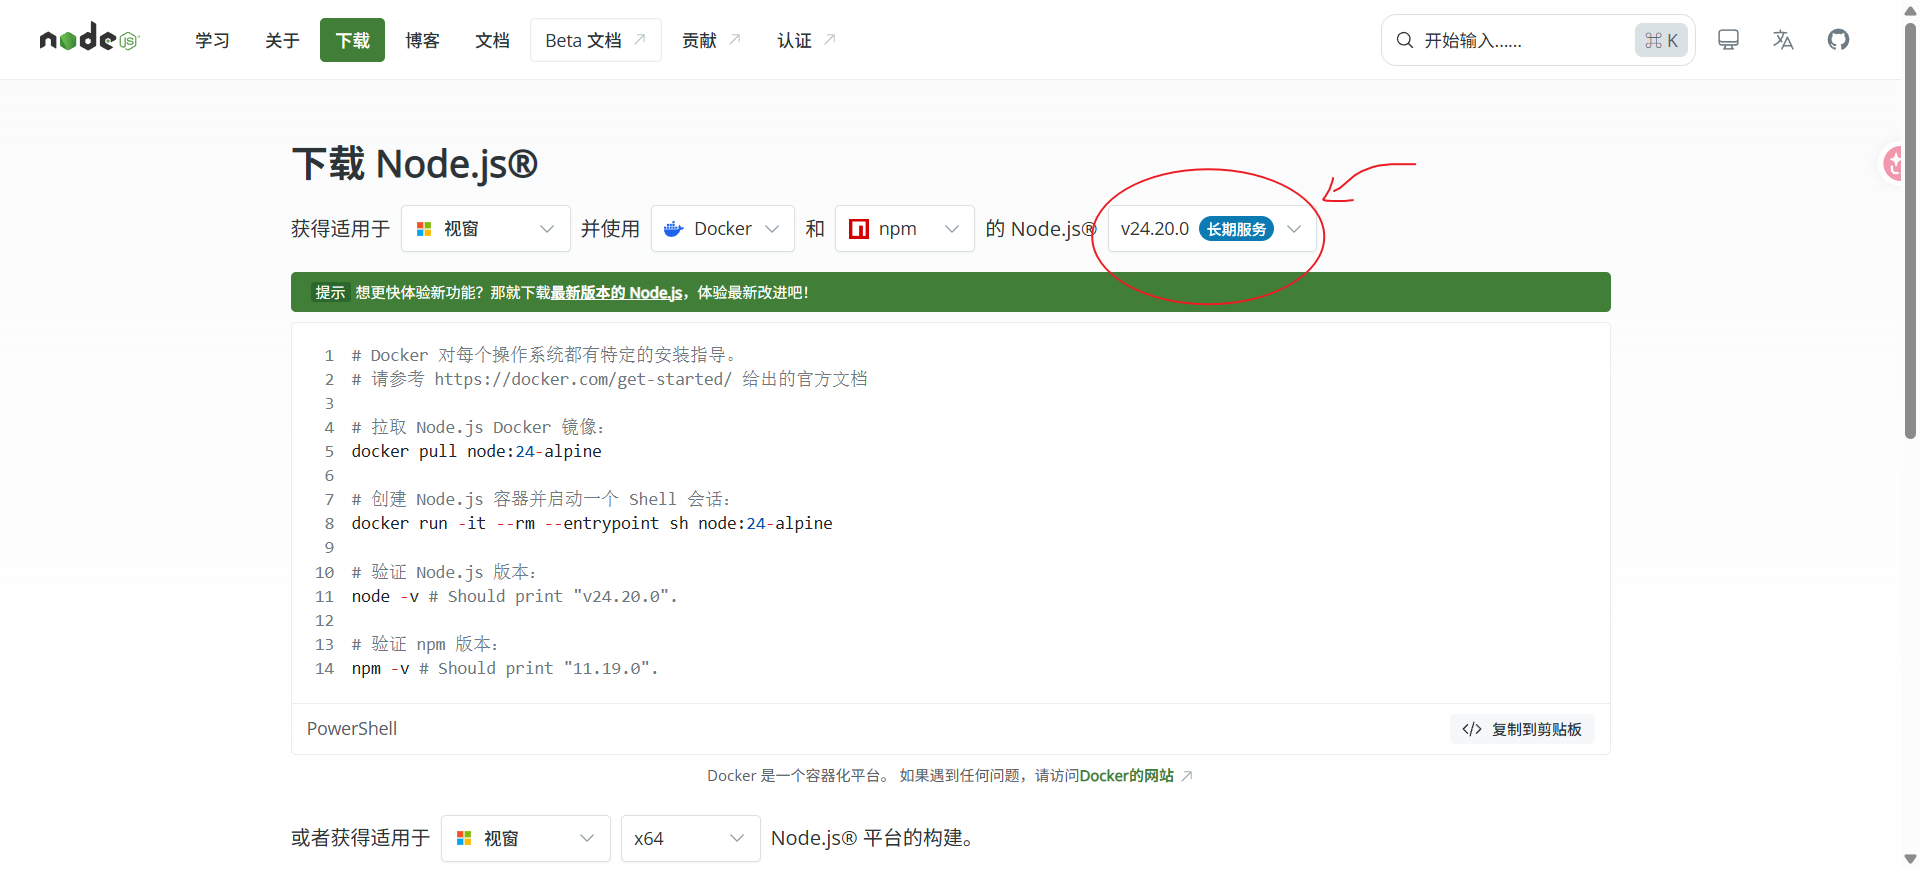Follow the 最新版本的 Node.js link
1920x869 pixels.
pyautogui.click(x=616, y=293)
